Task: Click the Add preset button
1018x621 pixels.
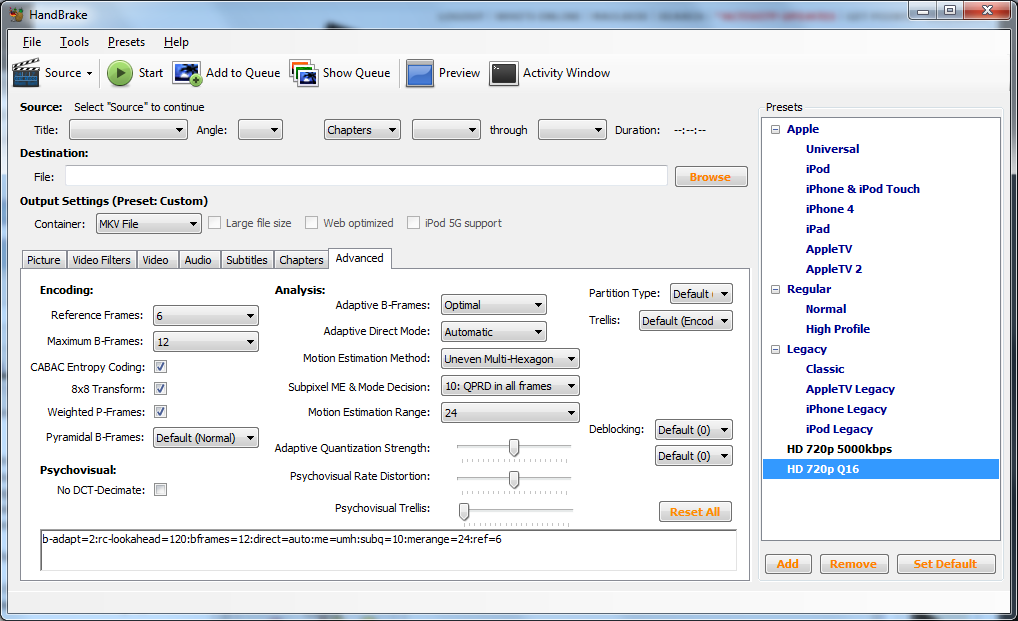Action: coord(788,564)
